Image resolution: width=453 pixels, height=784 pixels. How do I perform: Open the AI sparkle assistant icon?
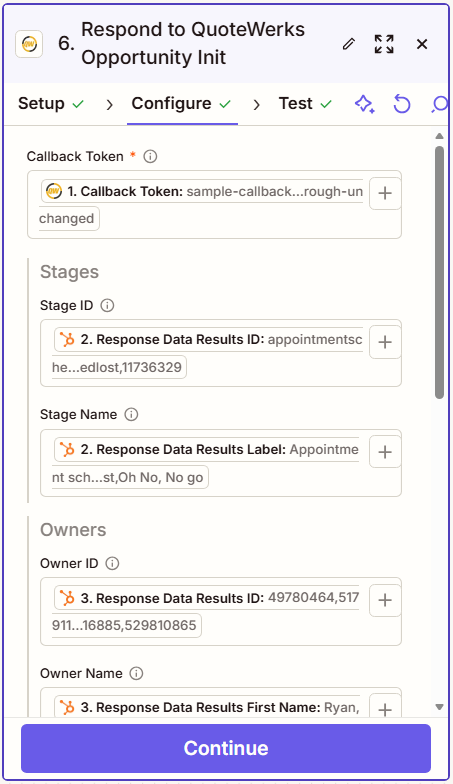coord(365,104)
